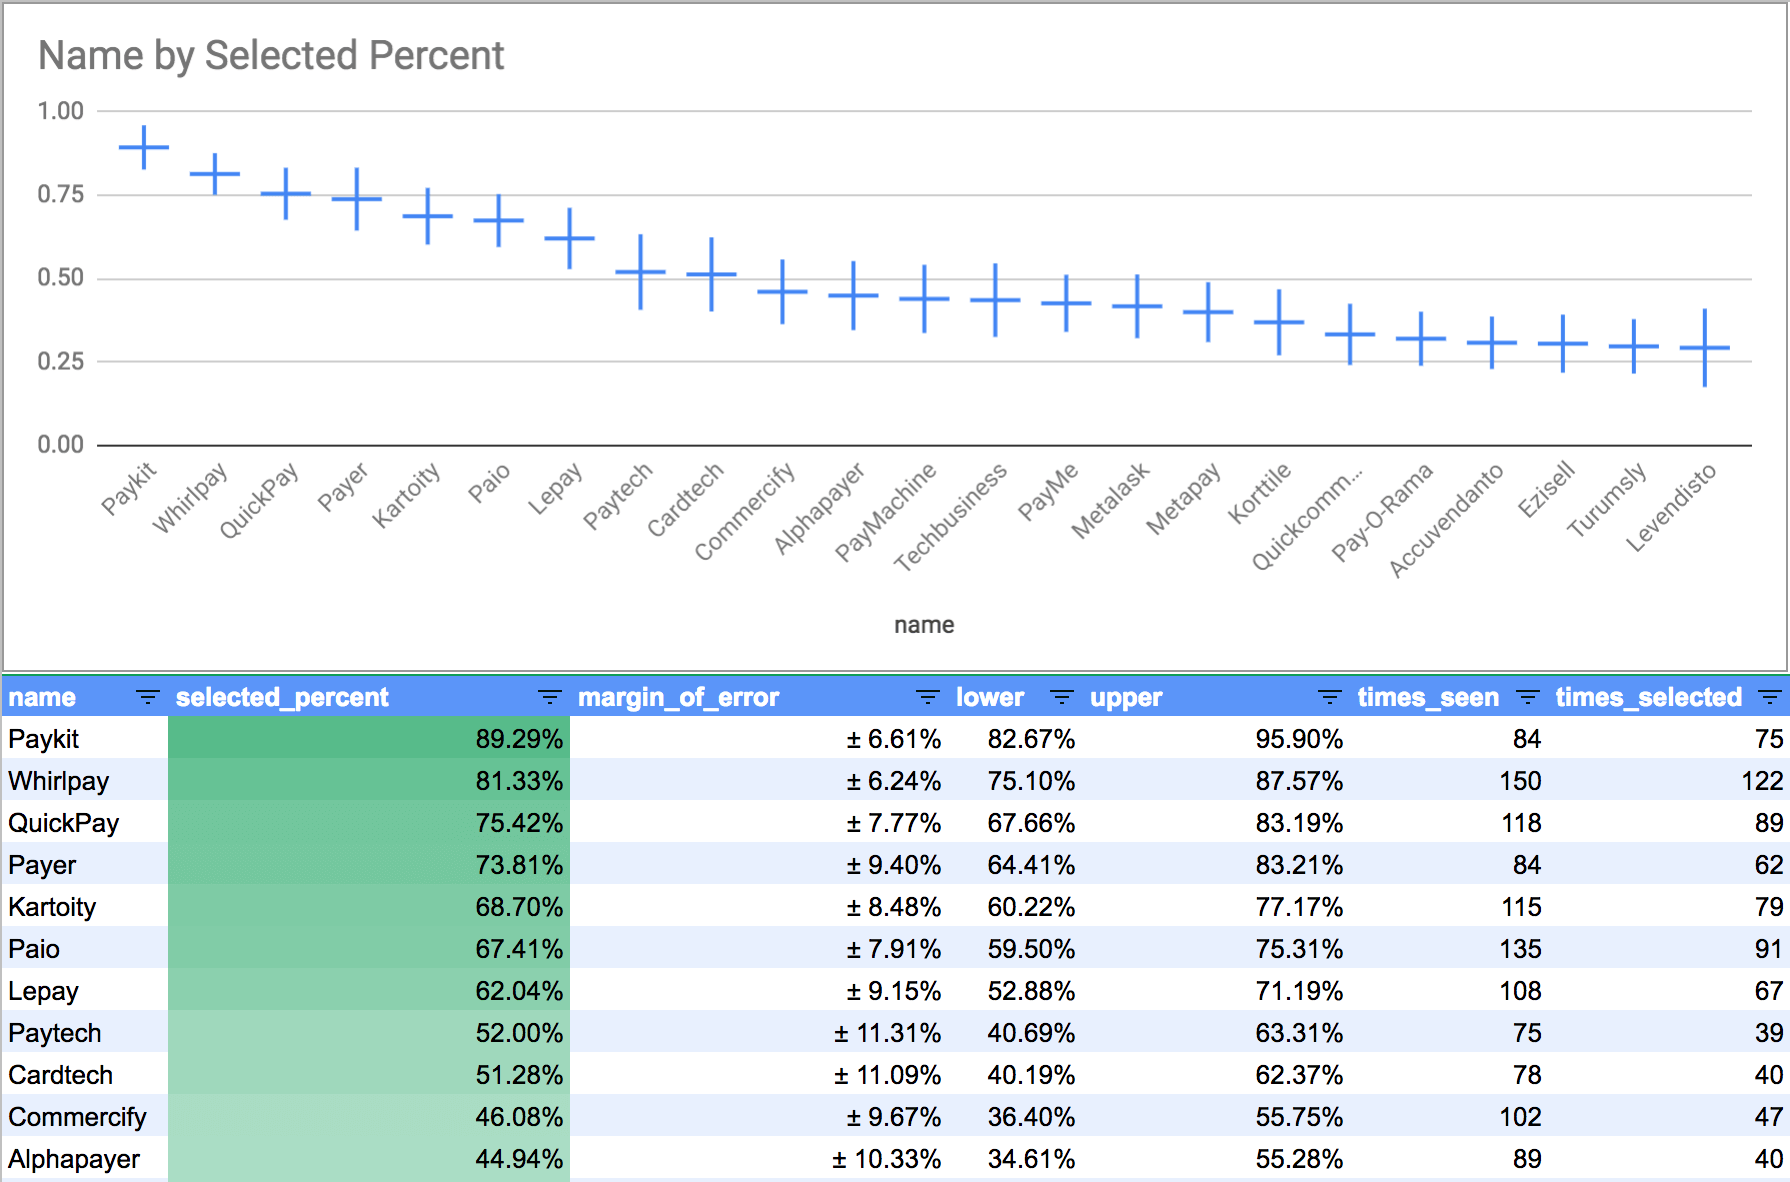Viewport: 1790px width, 1182px height.
Task: Select the horizontal axis title 'name'
Action: [x=923, y=625]
